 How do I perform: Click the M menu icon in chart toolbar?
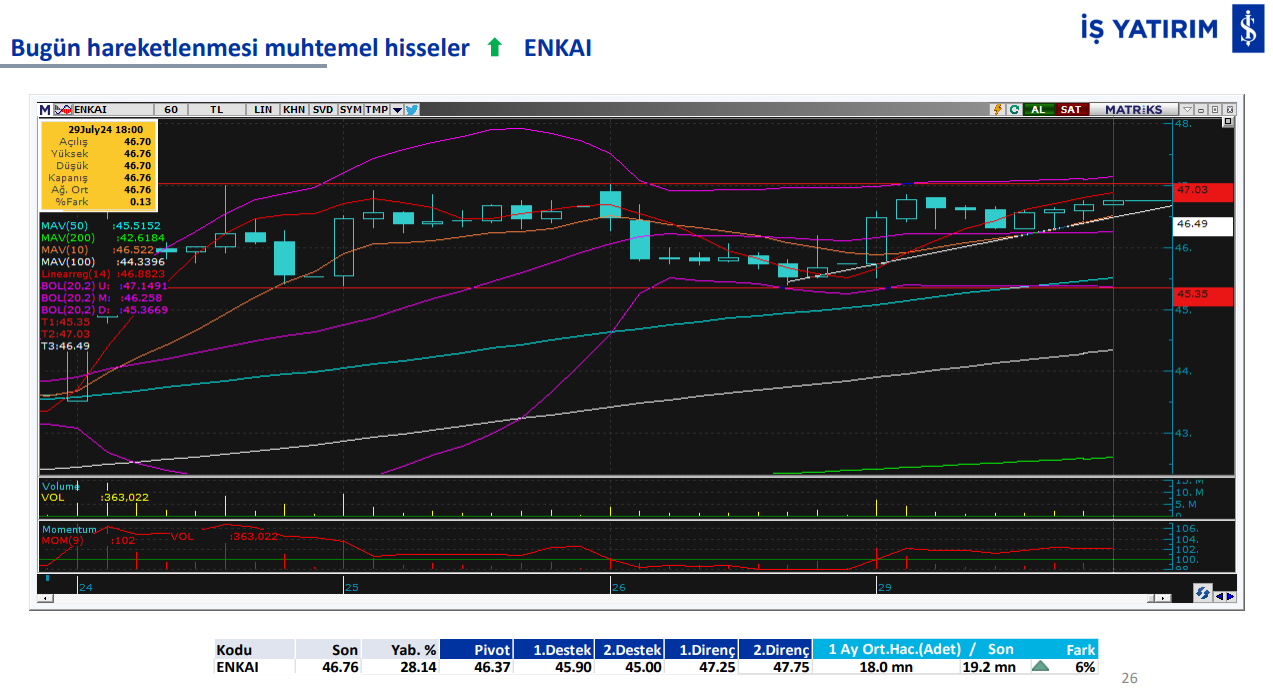point(45,110)
